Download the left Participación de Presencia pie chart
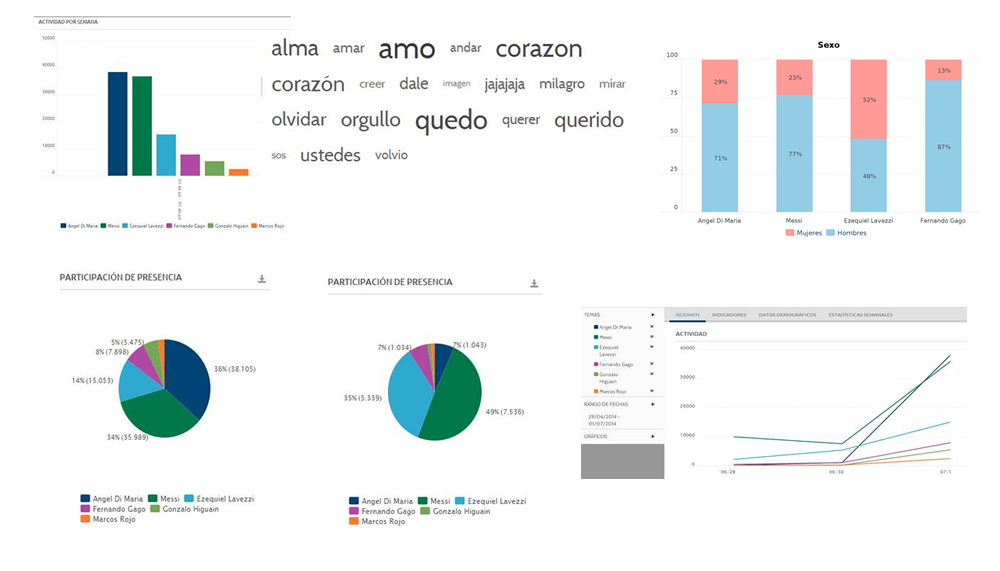The height and width of the screenshot is (571, 1000). 261,279
